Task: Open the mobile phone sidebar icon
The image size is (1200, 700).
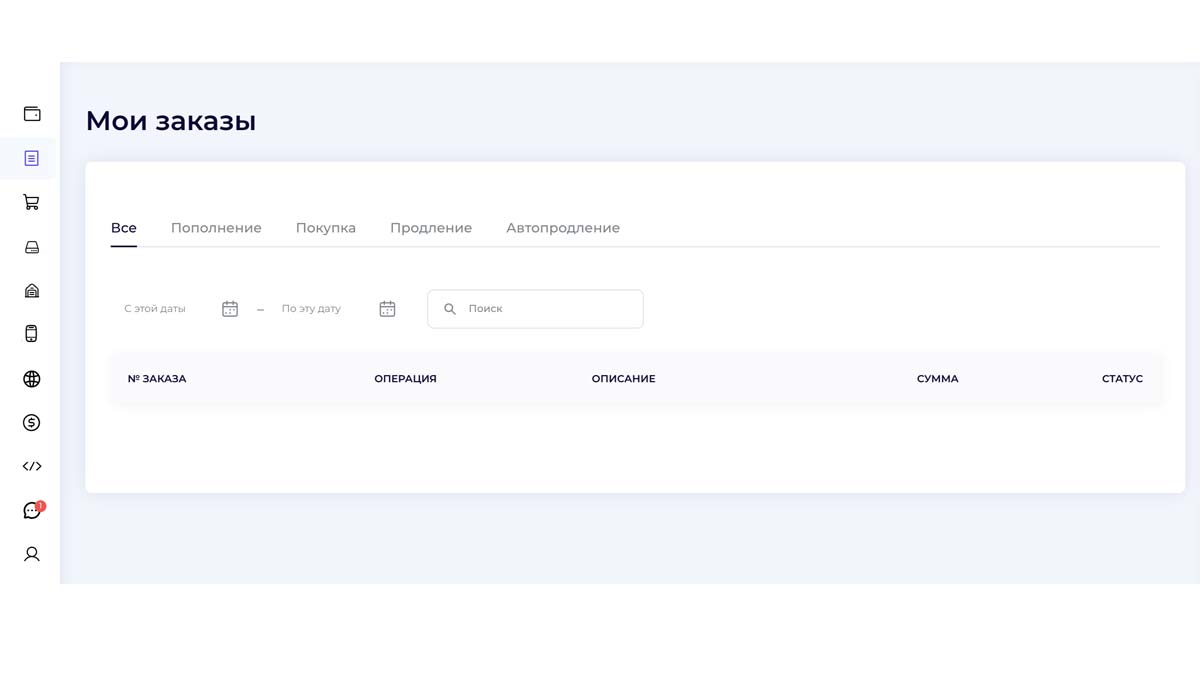Action: (32, 334)
